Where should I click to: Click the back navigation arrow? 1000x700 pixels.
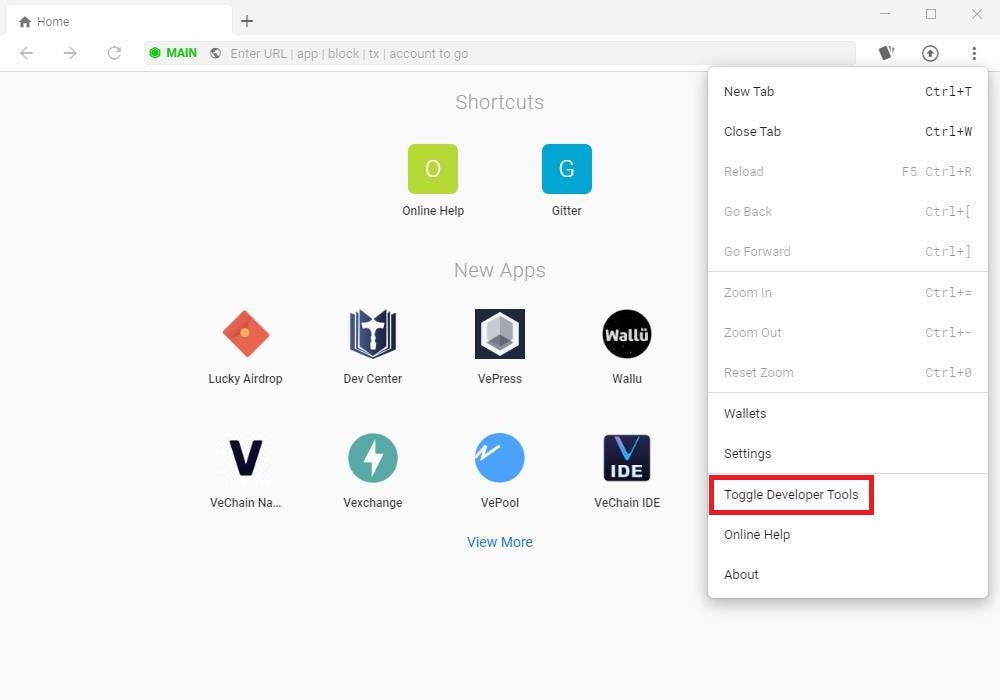pos(27,53)
